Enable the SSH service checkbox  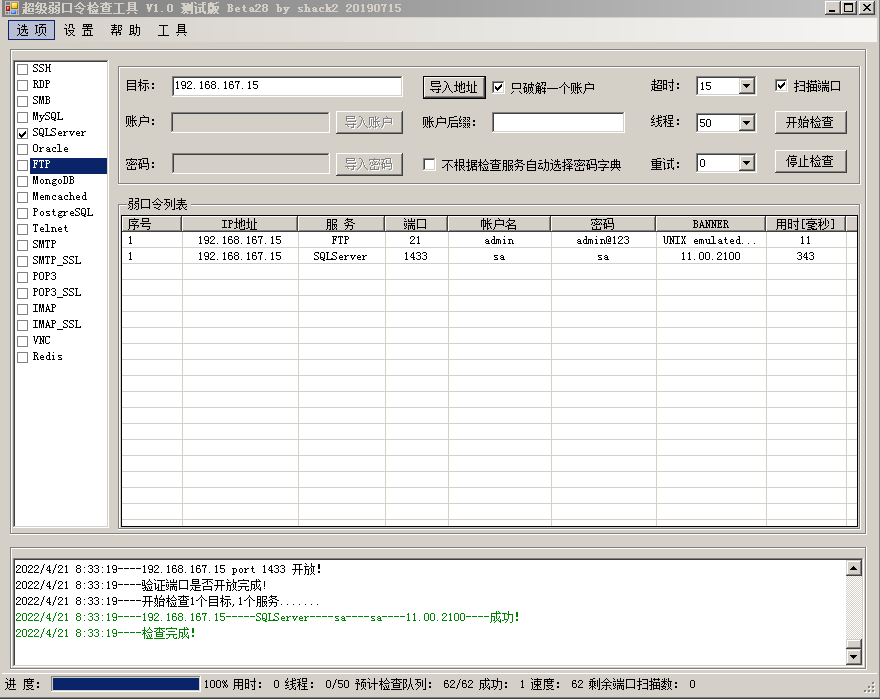coord(22,69)
